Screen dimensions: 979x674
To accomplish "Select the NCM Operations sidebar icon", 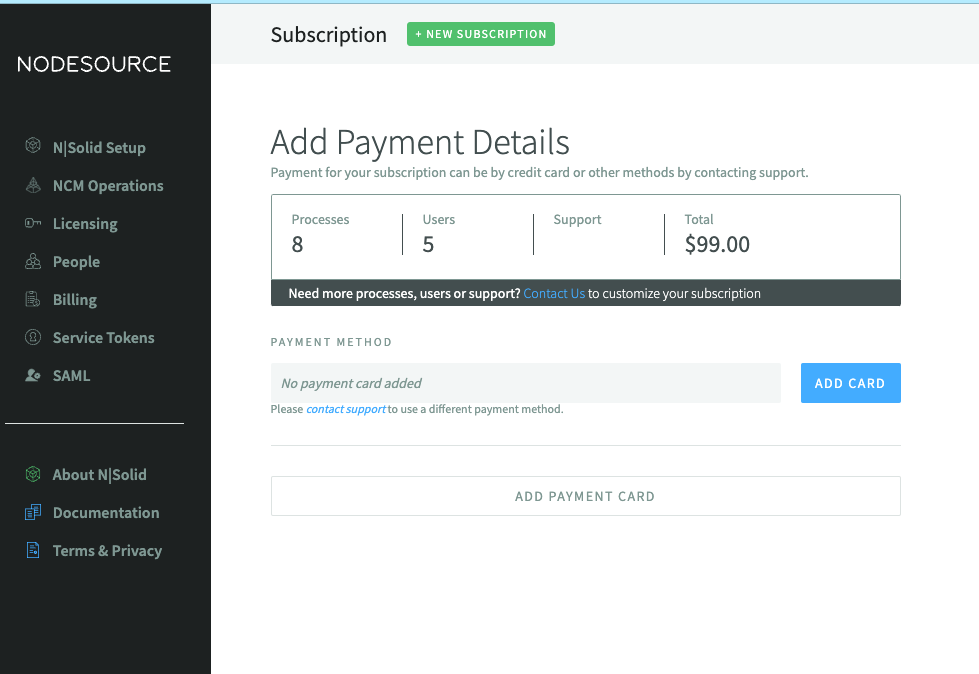I will point(32,185).
